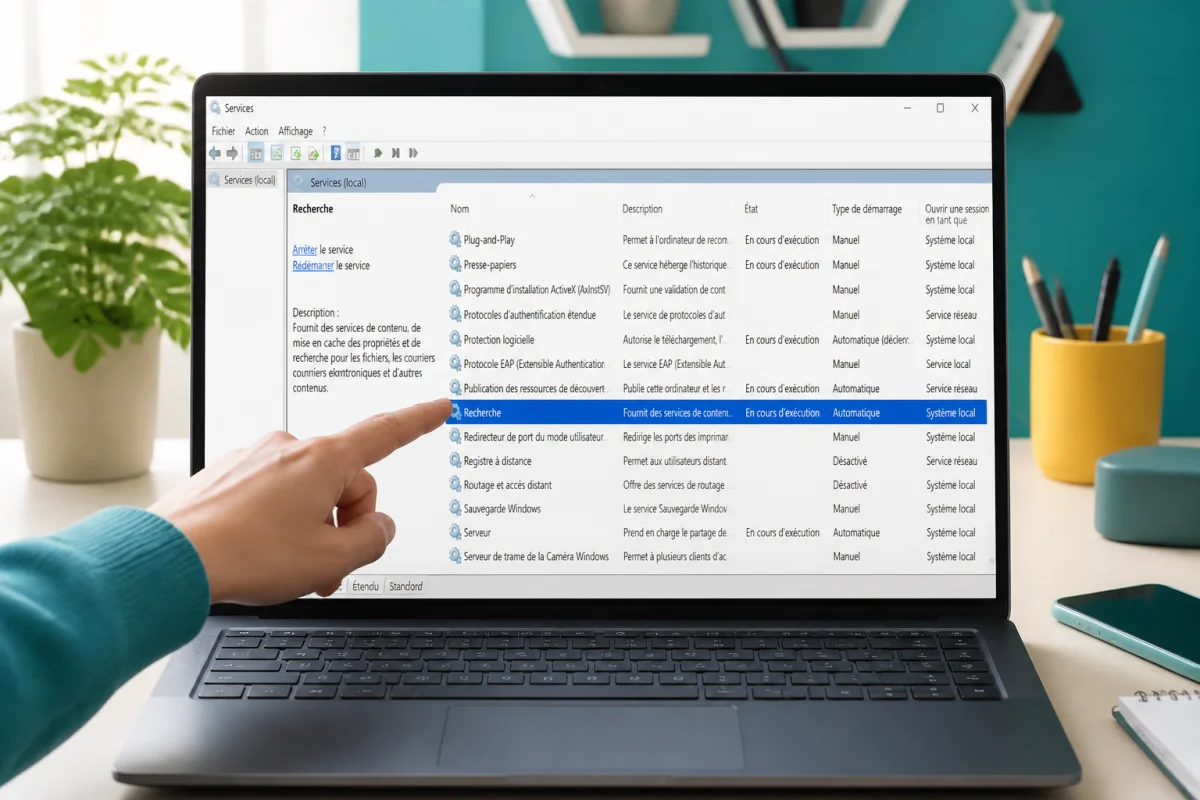Toggle the console tree pane toolbar icon
Image resolution: width=1200 pixels, height=800 pixels.
(255, 153)
